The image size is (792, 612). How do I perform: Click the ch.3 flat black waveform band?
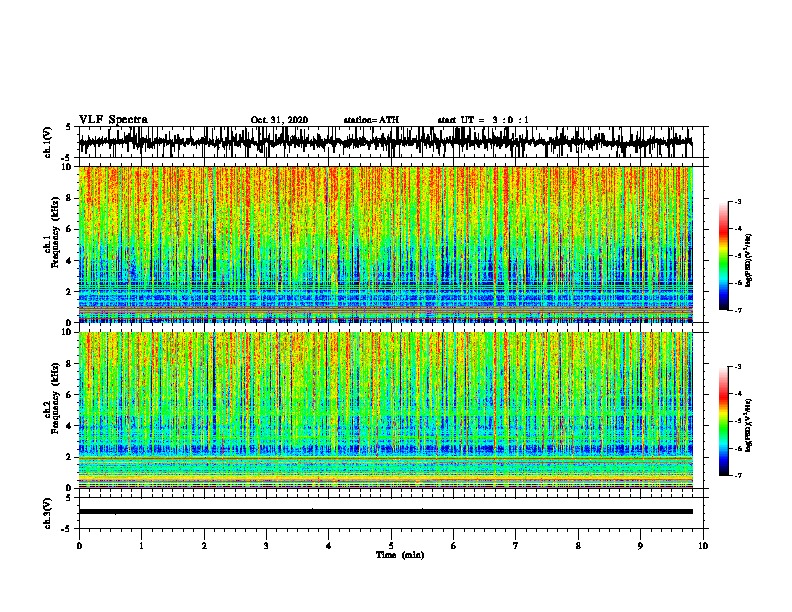[386, 512]
